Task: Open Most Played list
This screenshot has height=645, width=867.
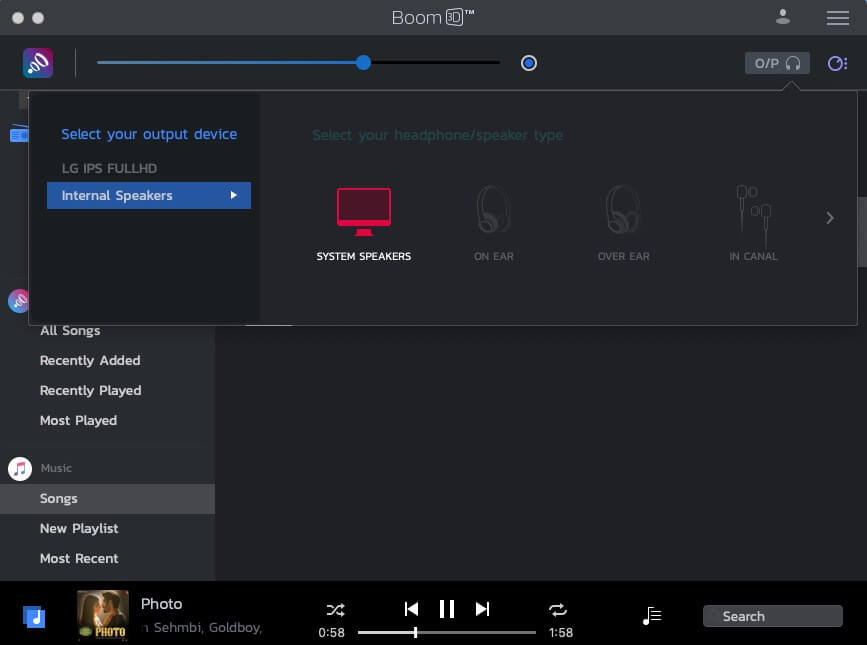Action: [79, 421]
